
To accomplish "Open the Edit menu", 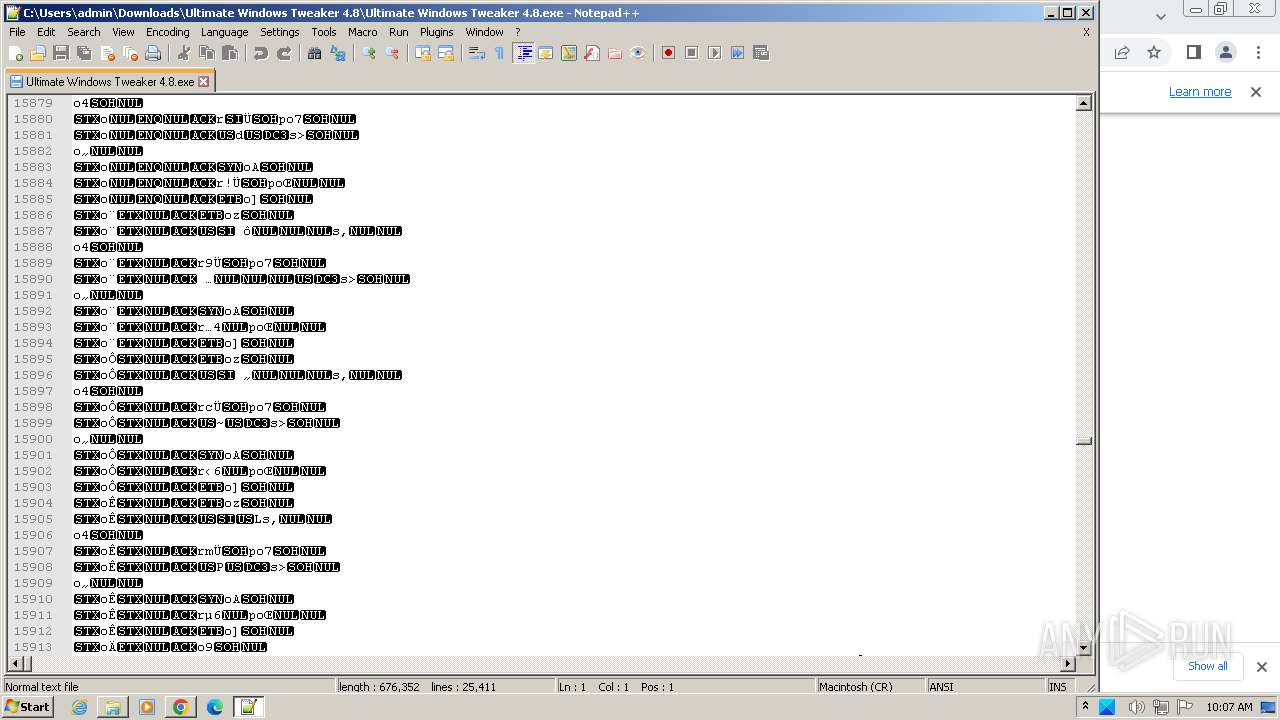I will tap(46, 32).
